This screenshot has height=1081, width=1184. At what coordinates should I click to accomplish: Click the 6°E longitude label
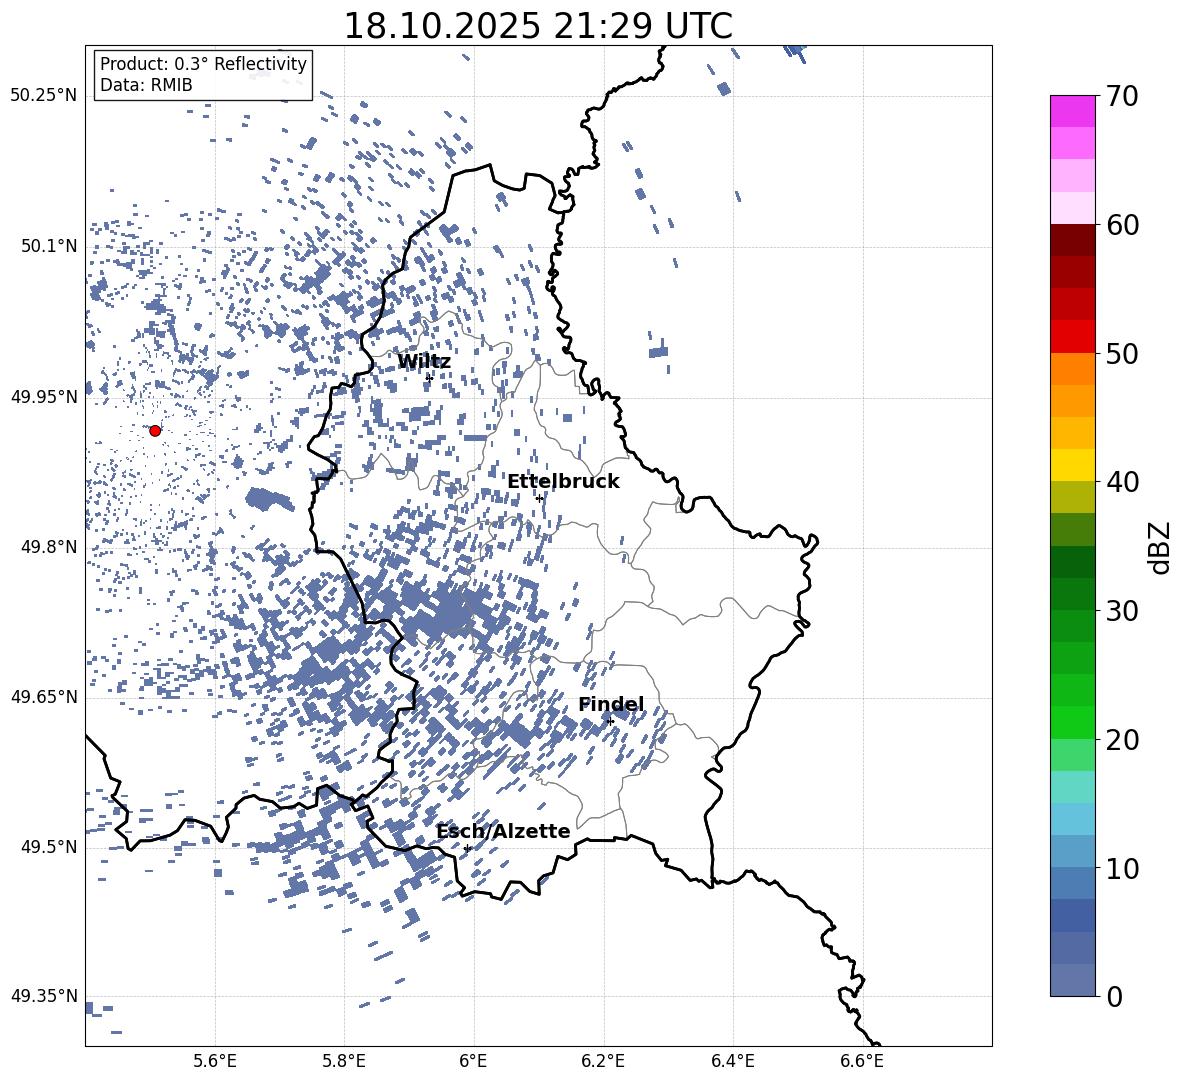click(473, 1061)
